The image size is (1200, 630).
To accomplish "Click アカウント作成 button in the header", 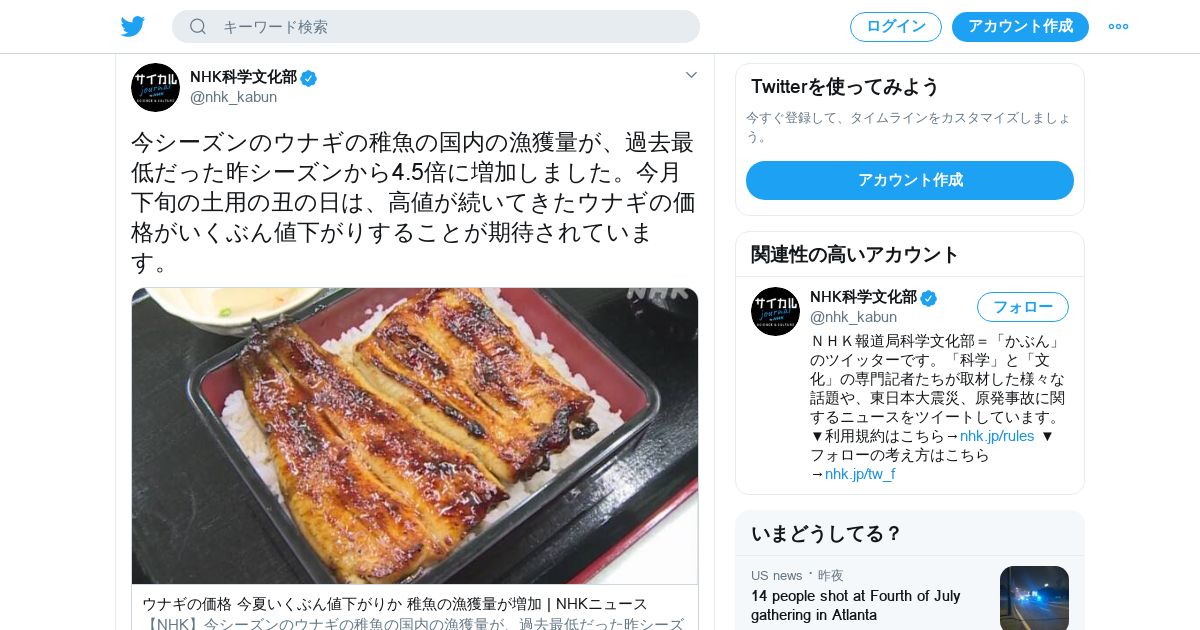I will tap(1020, 26).
